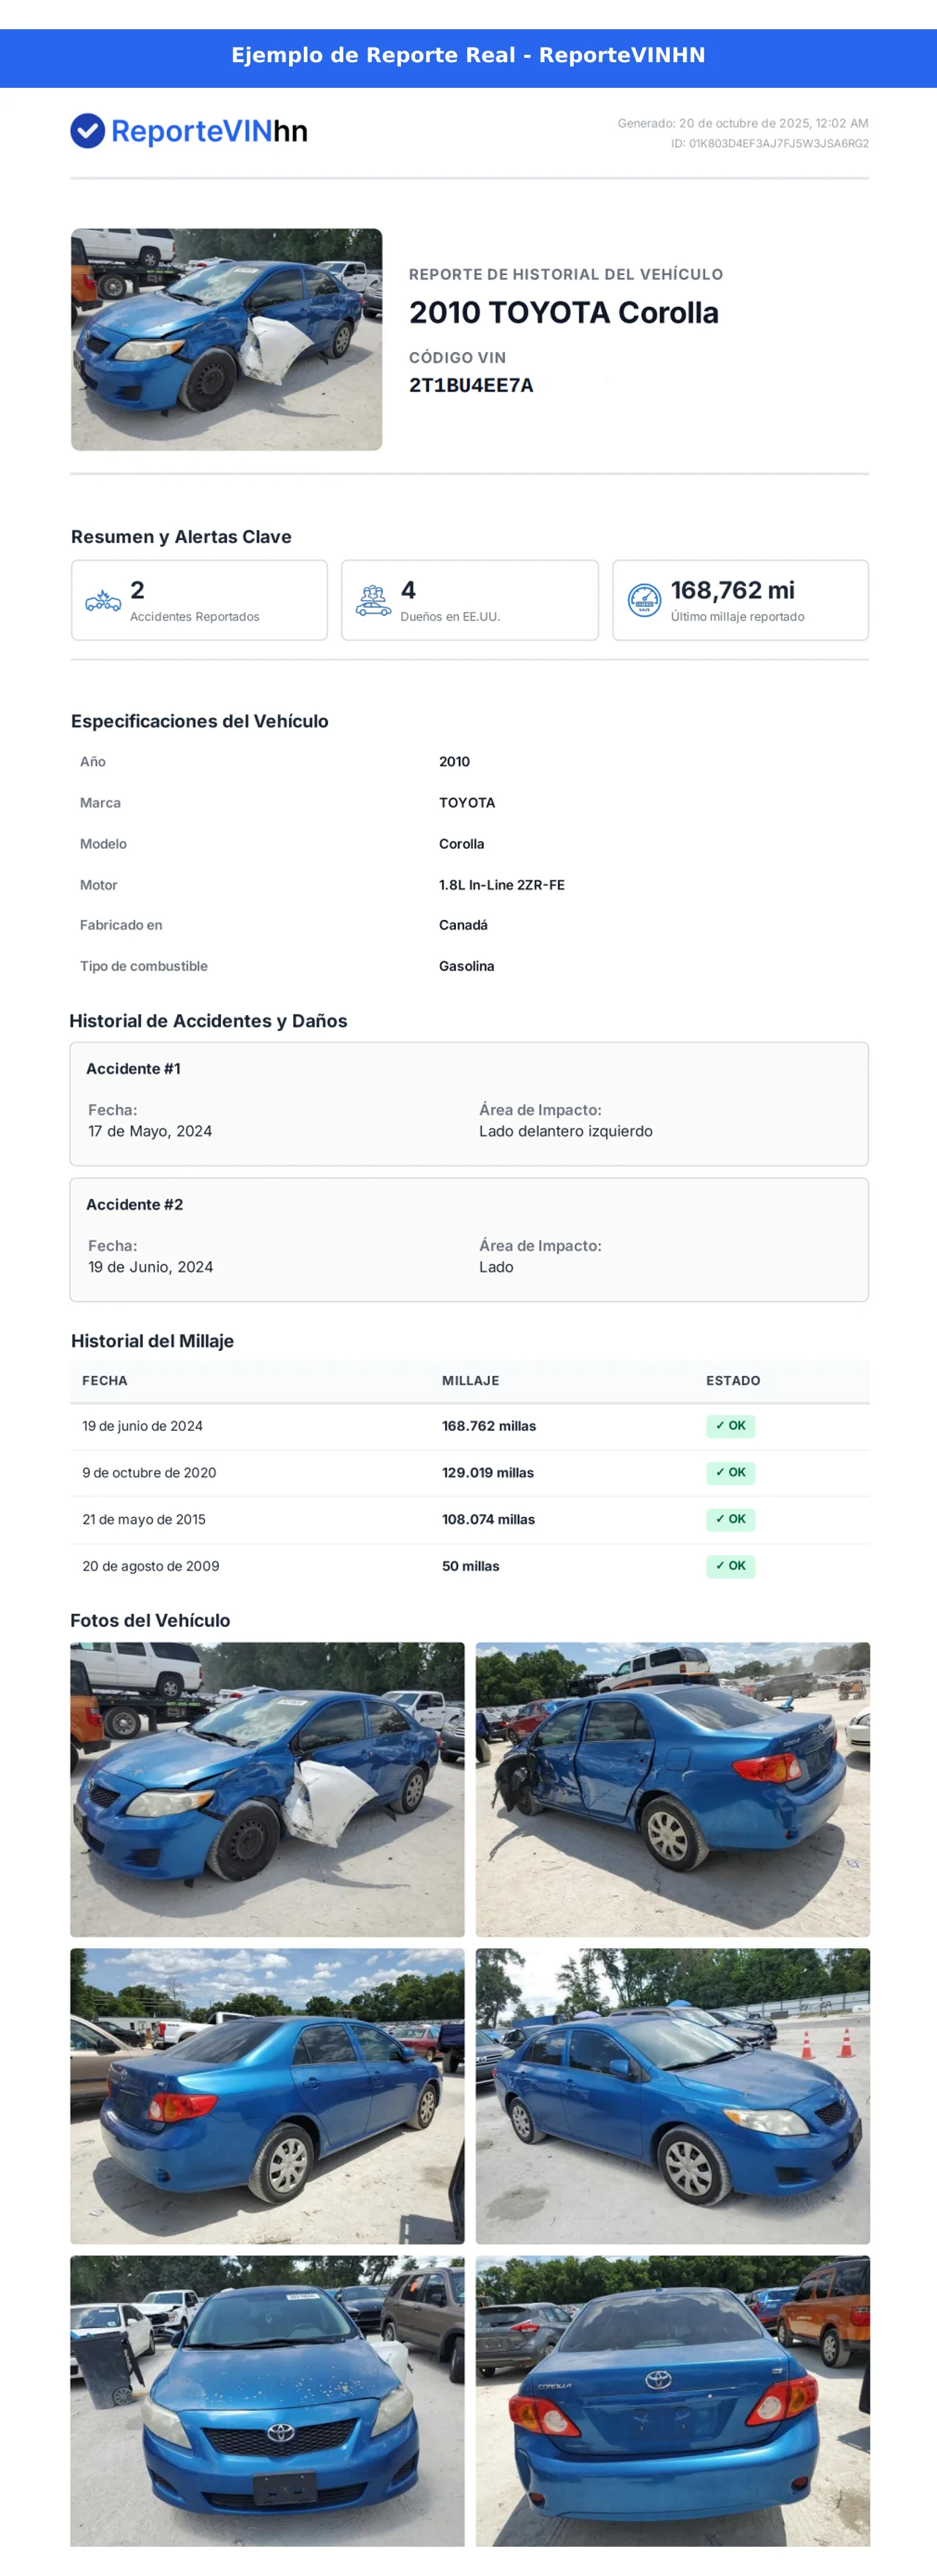Click the blue Ejemplo de Reporte Real banner
Image resolution: width=937 pixels, height=2576 pixels.
coord(468,56)
